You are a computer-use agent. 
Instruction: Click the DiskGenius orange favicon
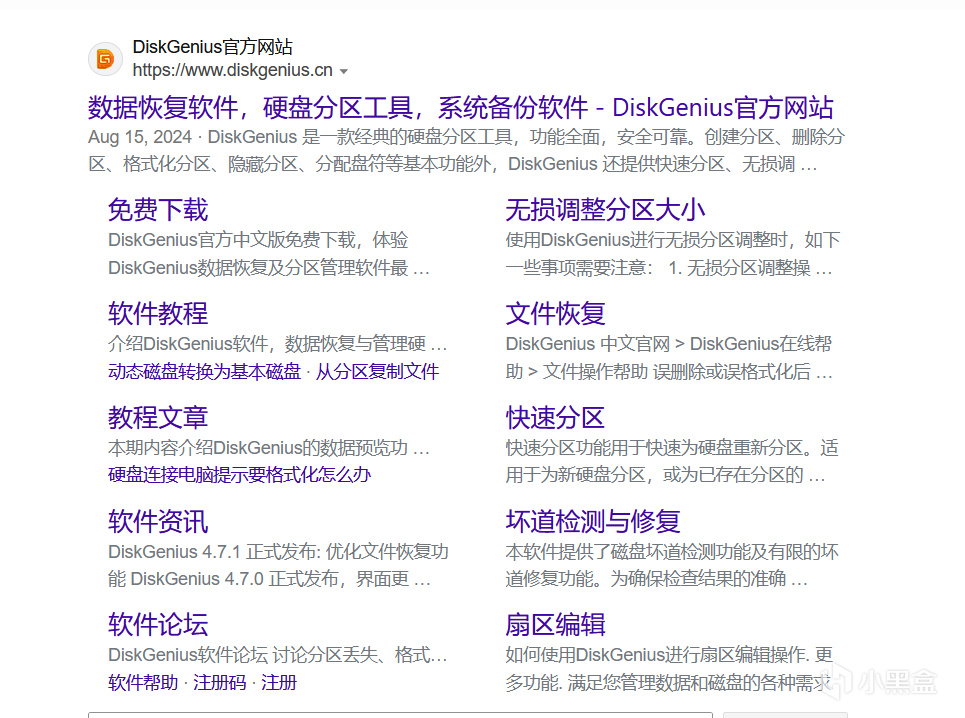click(x=105, y=59)
